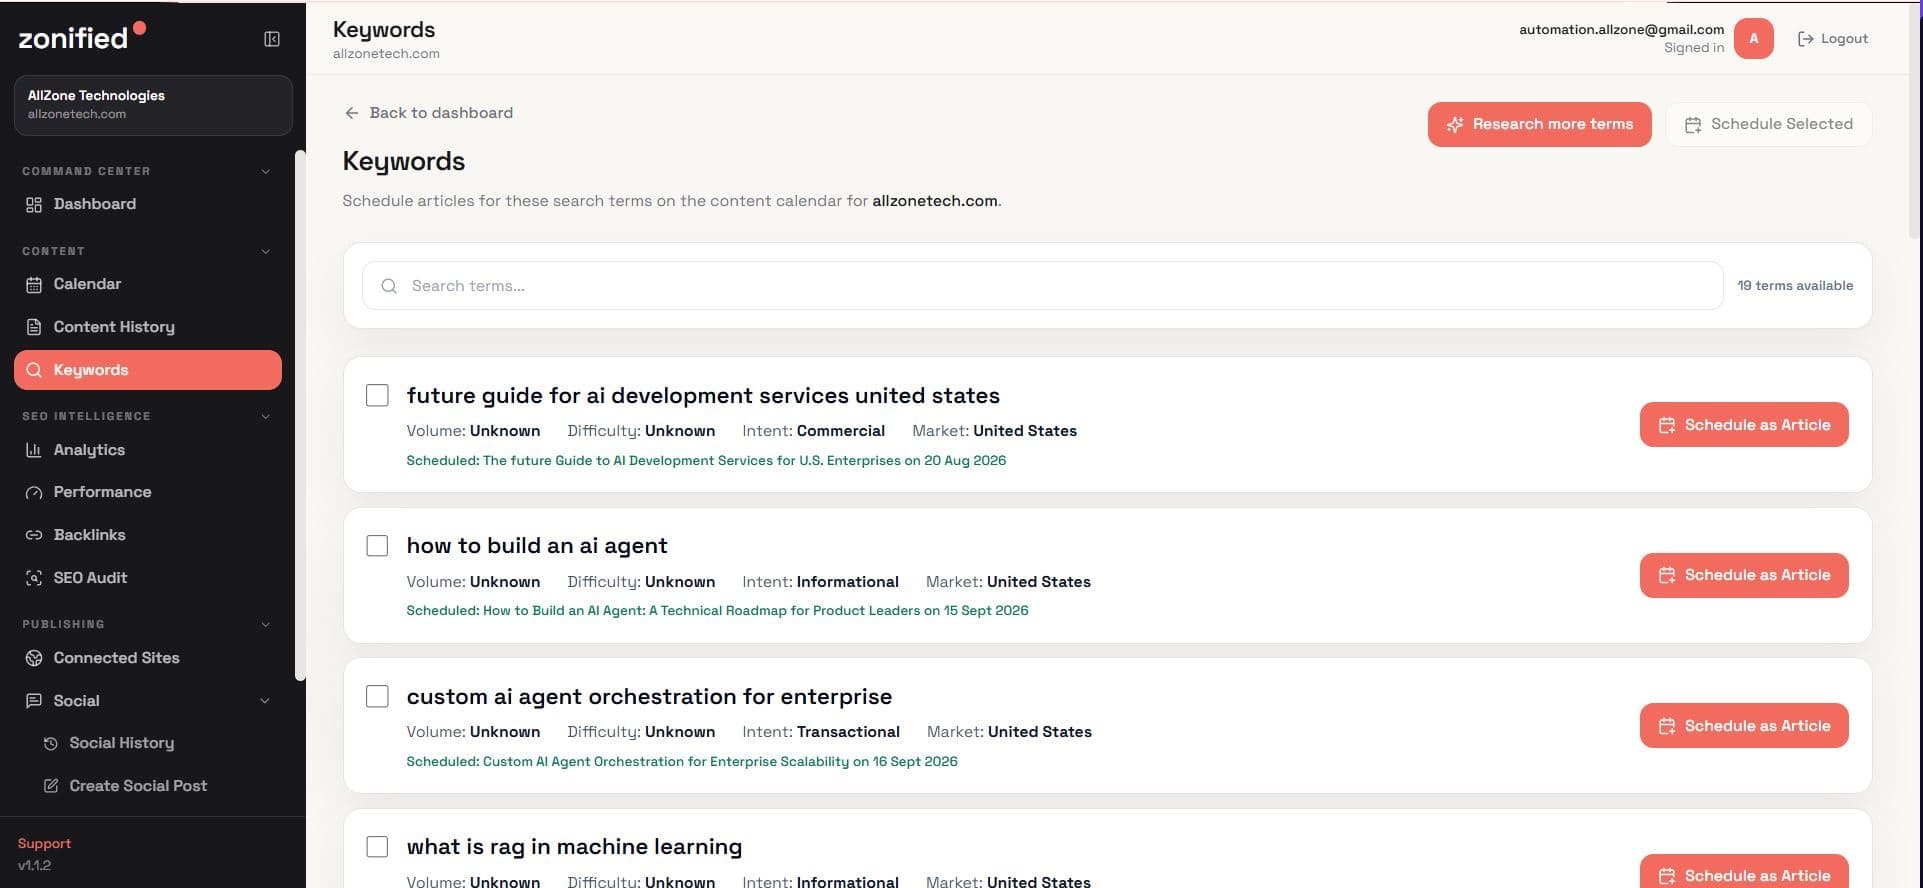1923x888 pixels.
Task: Click the Research more terms button
Action: coord(1539,124)
